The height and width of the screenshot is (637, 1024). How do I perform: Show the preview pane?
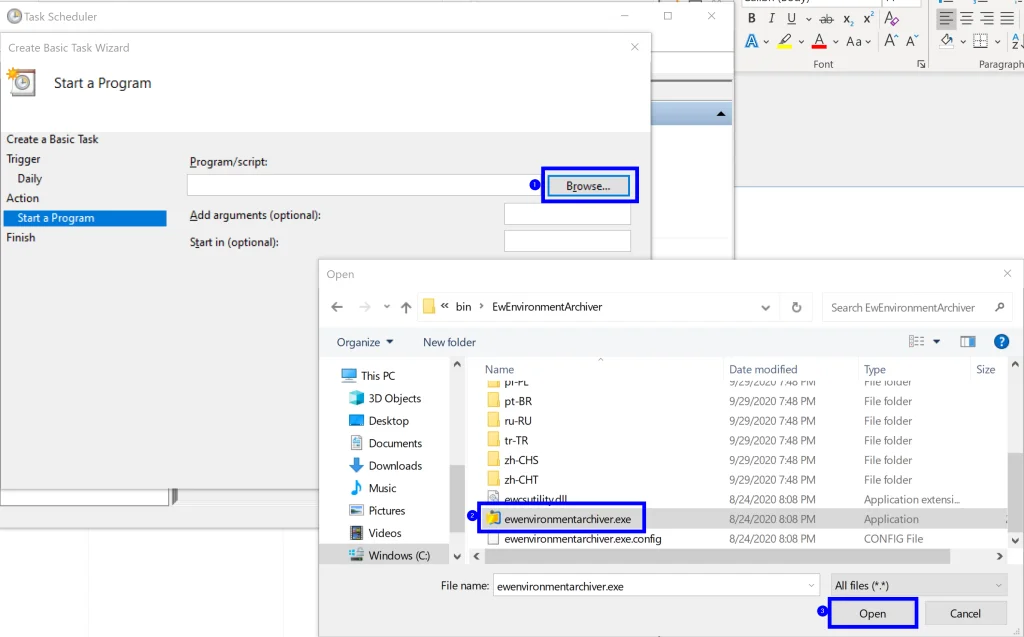click(967, 342)
